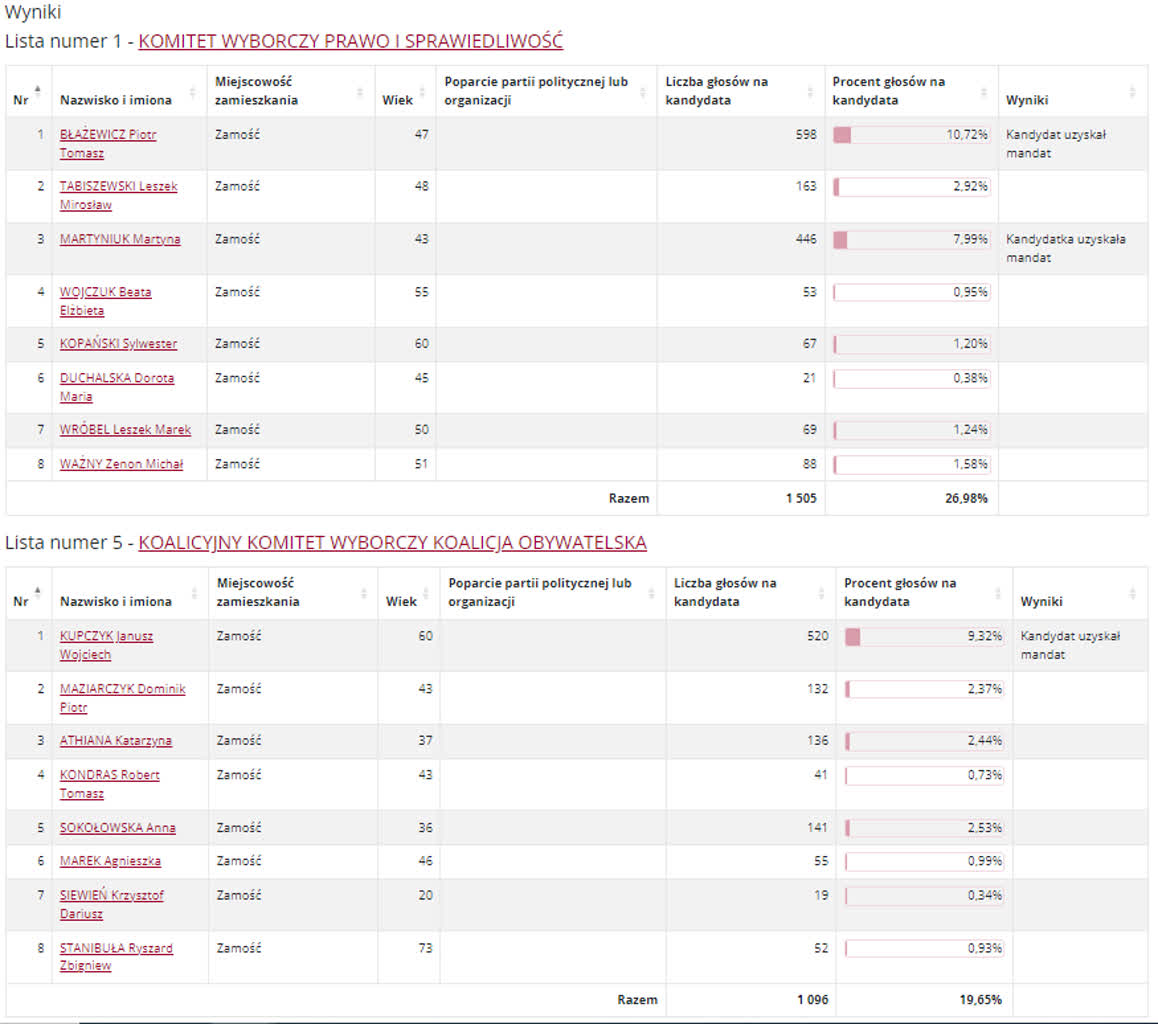
Task: Sort the PiS table by Nr column icon
Action: click(x=38, y=91)
